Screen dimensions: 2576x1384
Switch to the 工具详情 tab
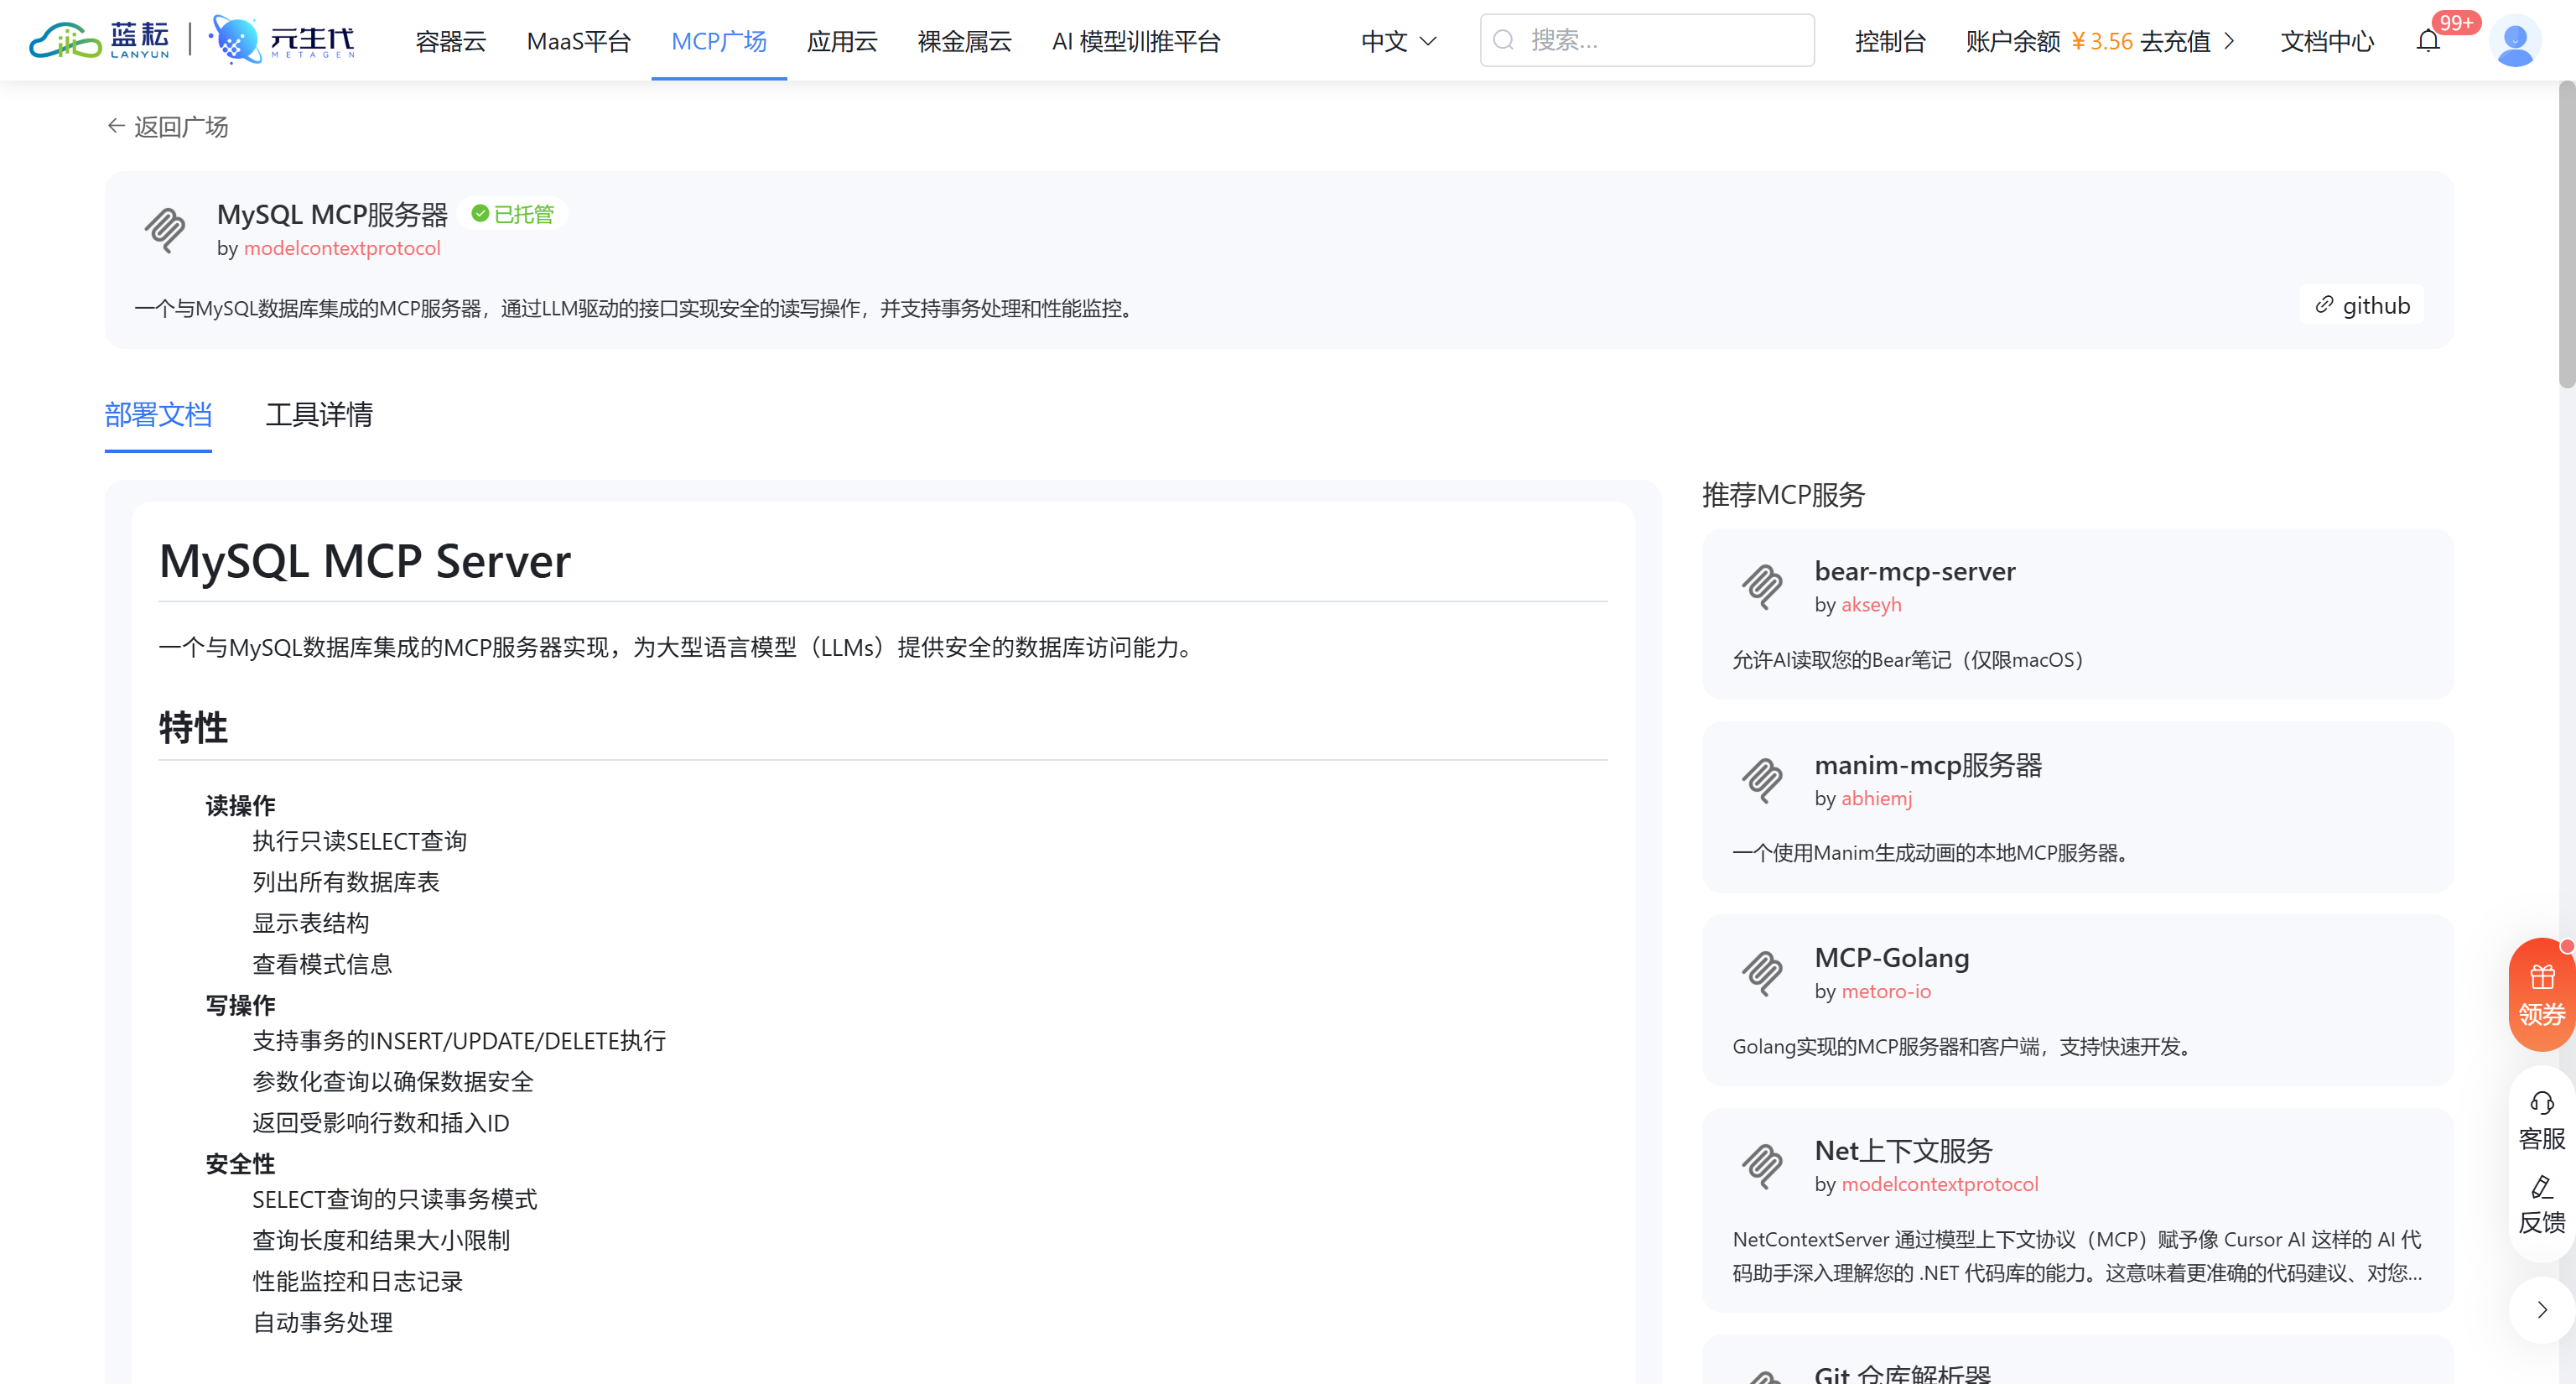click(x=319, y=414)
